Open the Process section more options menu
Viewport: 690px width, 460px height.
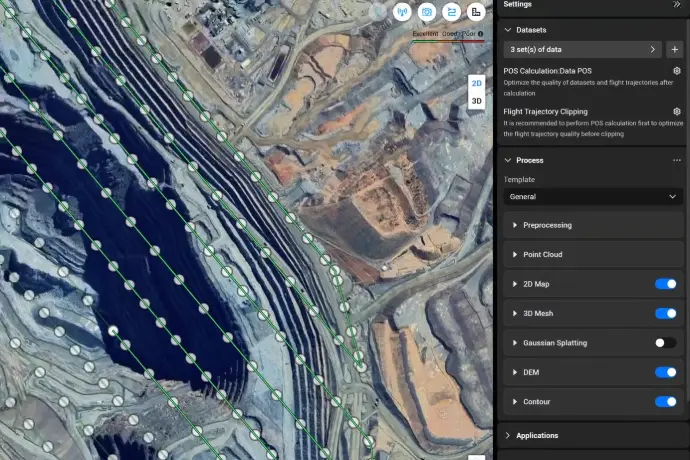pos(677,160)
